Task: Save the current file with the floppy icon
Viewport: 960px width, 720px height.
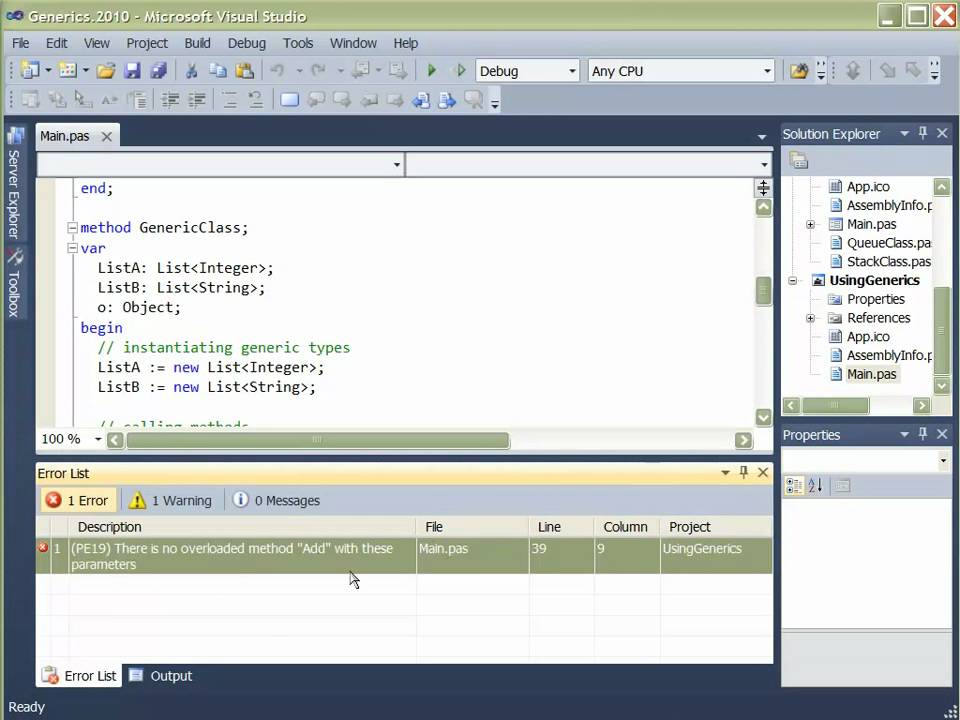Action: [x=132, y=71]
